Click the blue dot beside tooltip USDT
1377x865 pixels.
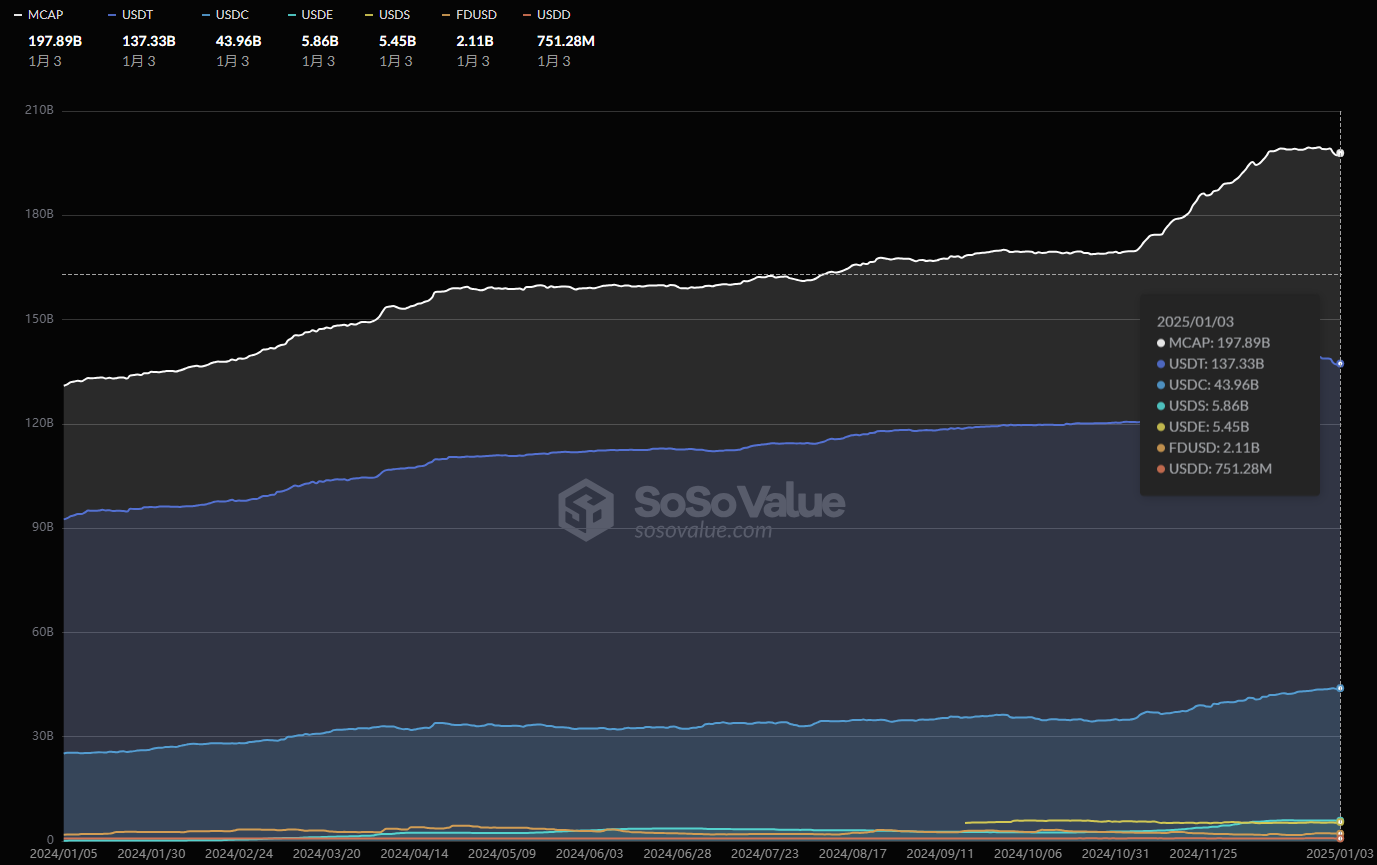pyautogui.click(x=1161, y=364)
